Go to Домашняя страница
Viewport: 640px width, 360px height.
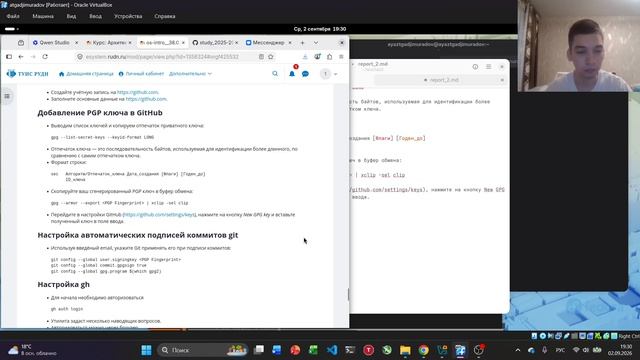(x=86, y=74)
